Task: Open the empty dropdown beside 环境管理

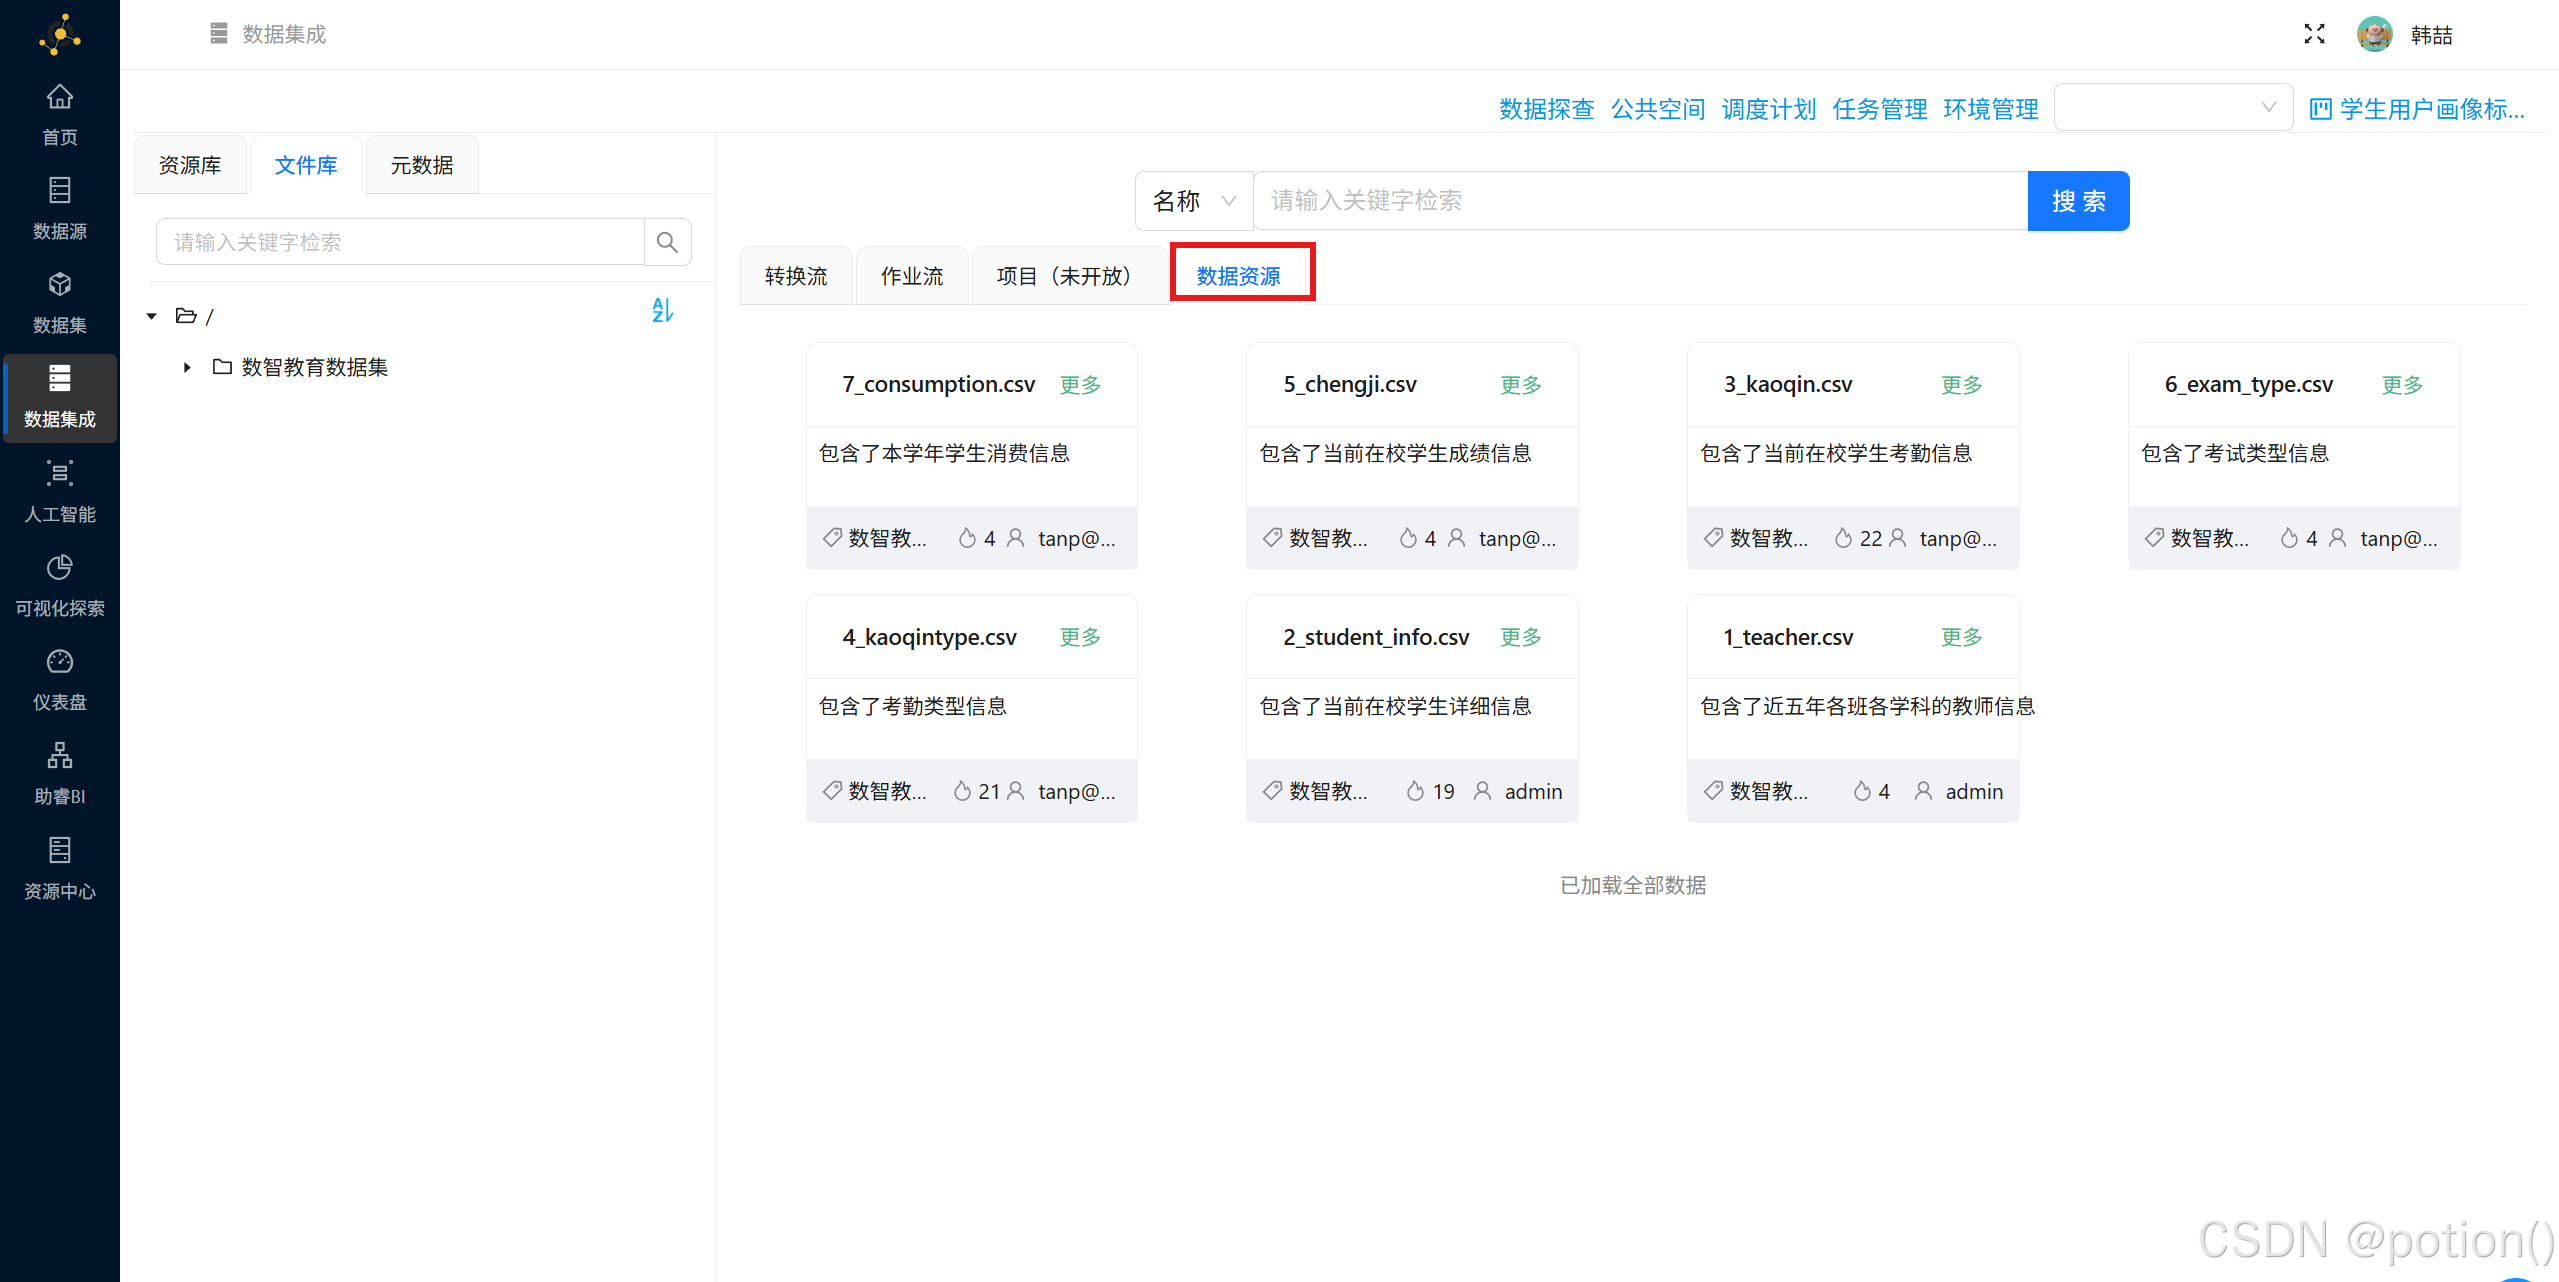Action: (x=2173, y=107)
